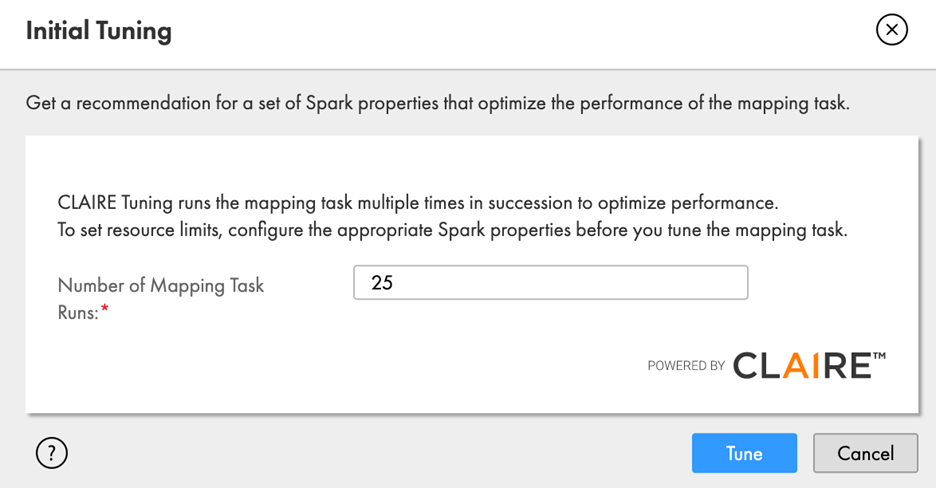The height and width of the screenshot is (488, 936).
Task: Click the CLAIRE logo
Action: pos(802,365)
